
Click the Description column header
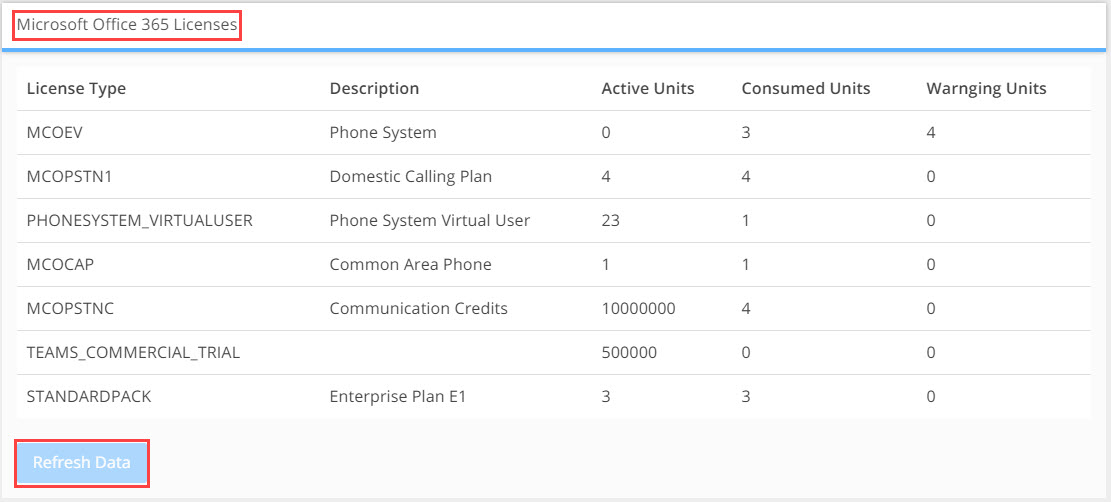374,89
